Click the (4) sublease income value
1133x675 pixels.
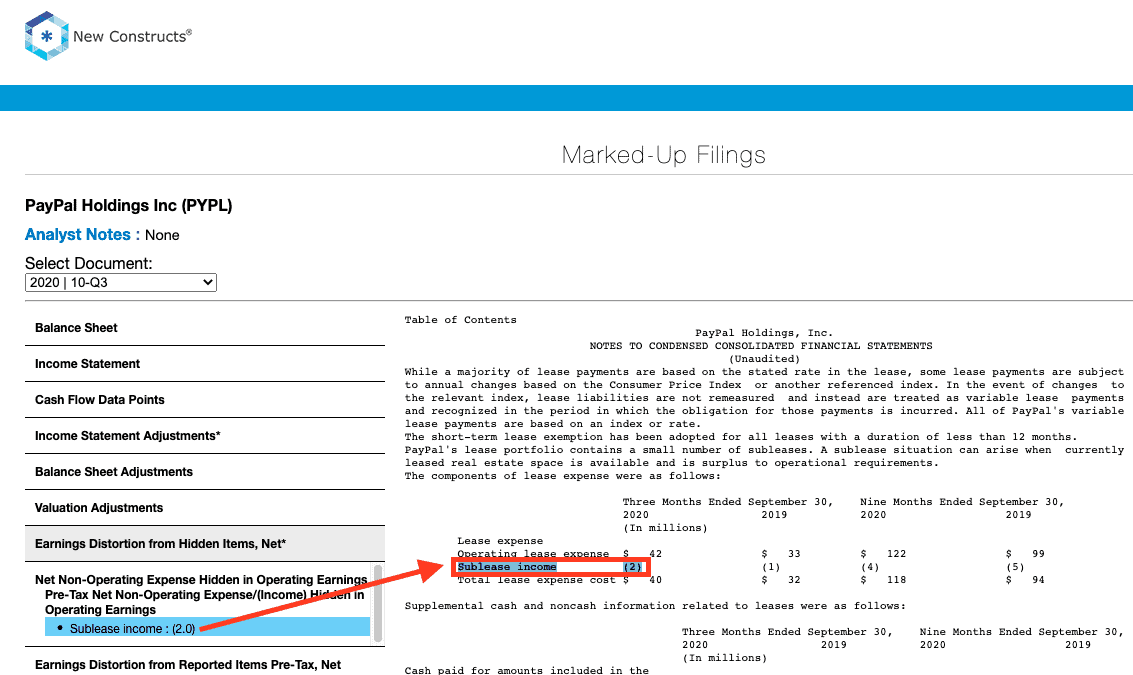coord(870,567)
